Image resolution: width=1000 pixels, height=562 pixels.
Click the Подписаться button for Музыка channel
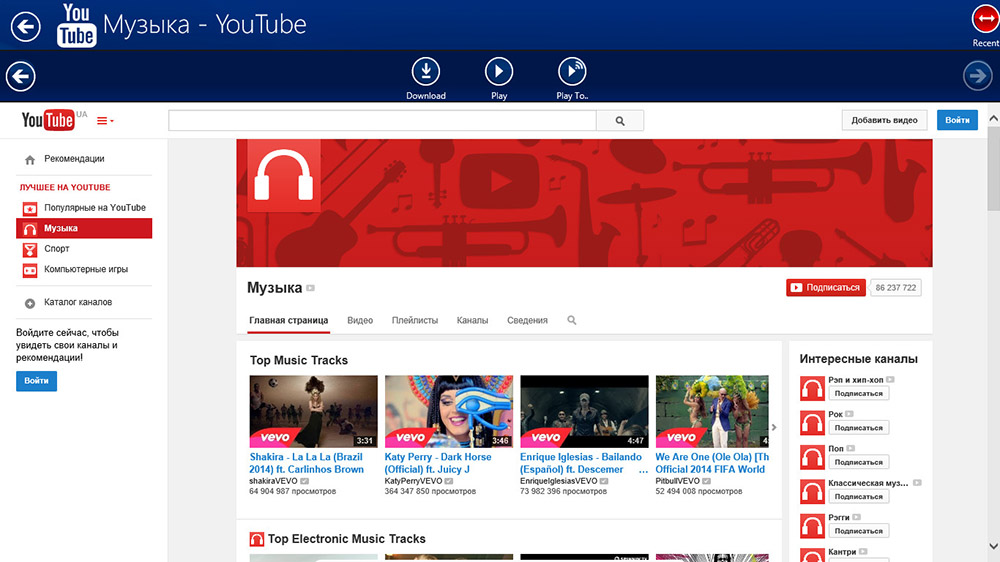[826, 288]
